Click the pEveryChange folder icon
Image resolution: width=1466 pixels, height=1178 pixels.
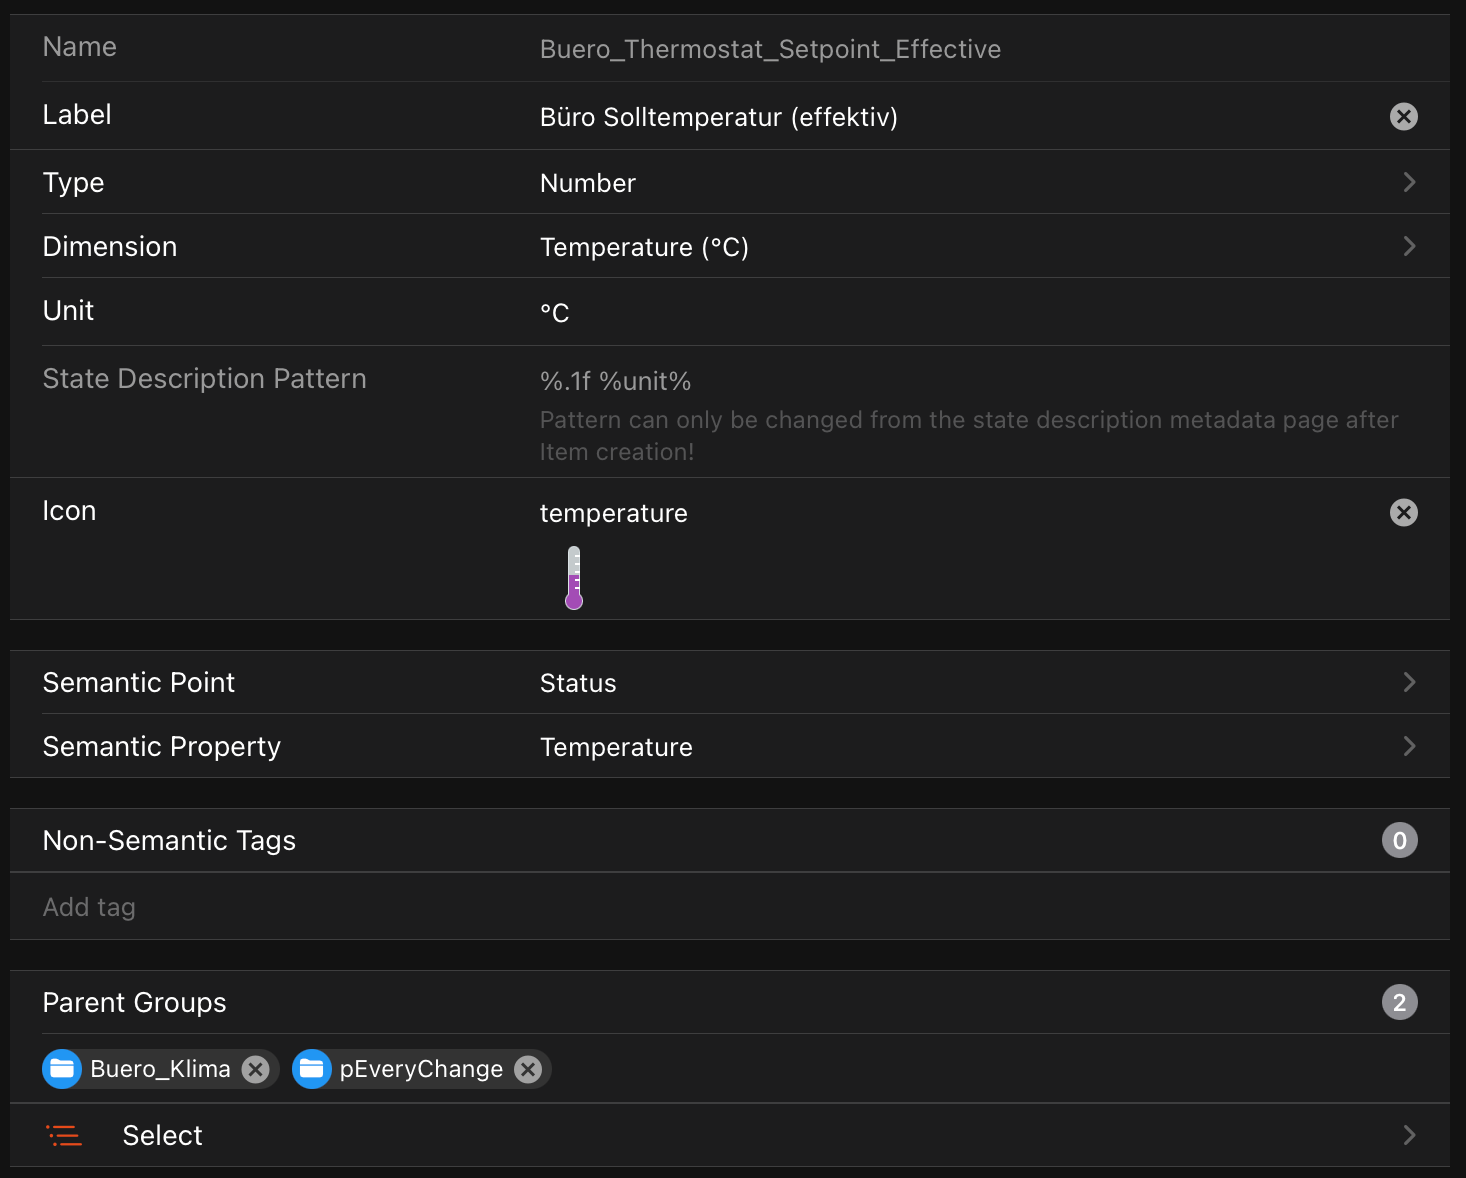point(312,1069)
